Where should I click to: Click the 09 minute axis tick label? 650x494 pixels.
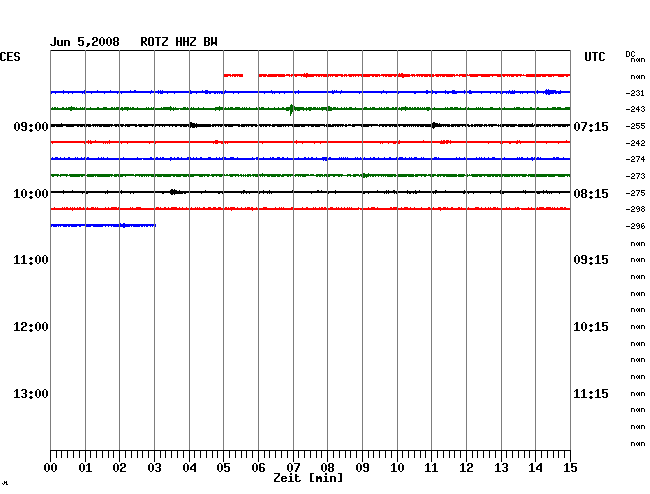[362, 468]
